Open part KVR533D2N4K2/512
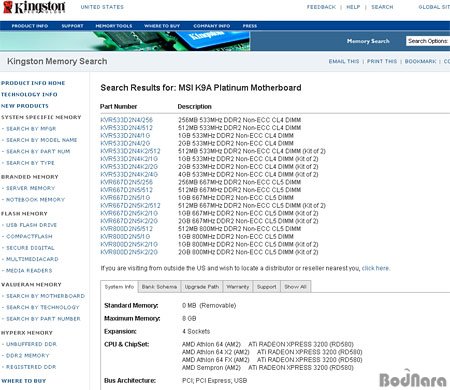Screen dimensions: 450x390 130,151
